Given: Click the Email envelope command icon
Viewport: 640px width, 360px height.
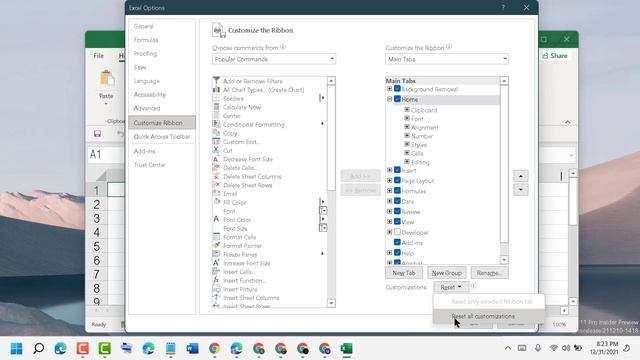Looking at the screenshot, I should coord(216,193).
